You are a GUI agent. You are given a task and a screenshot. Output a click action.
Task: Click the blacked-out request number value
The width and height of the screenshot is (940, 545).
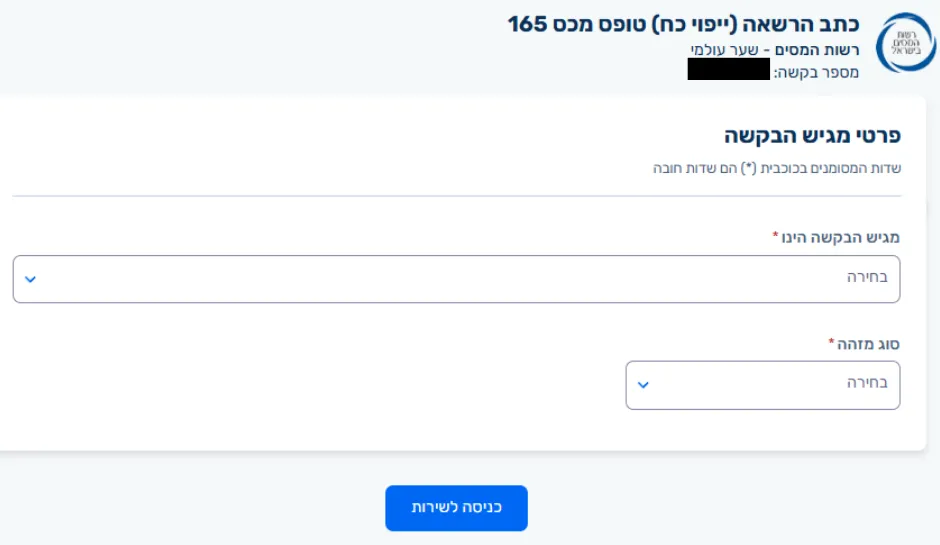(x=728, y=70)
